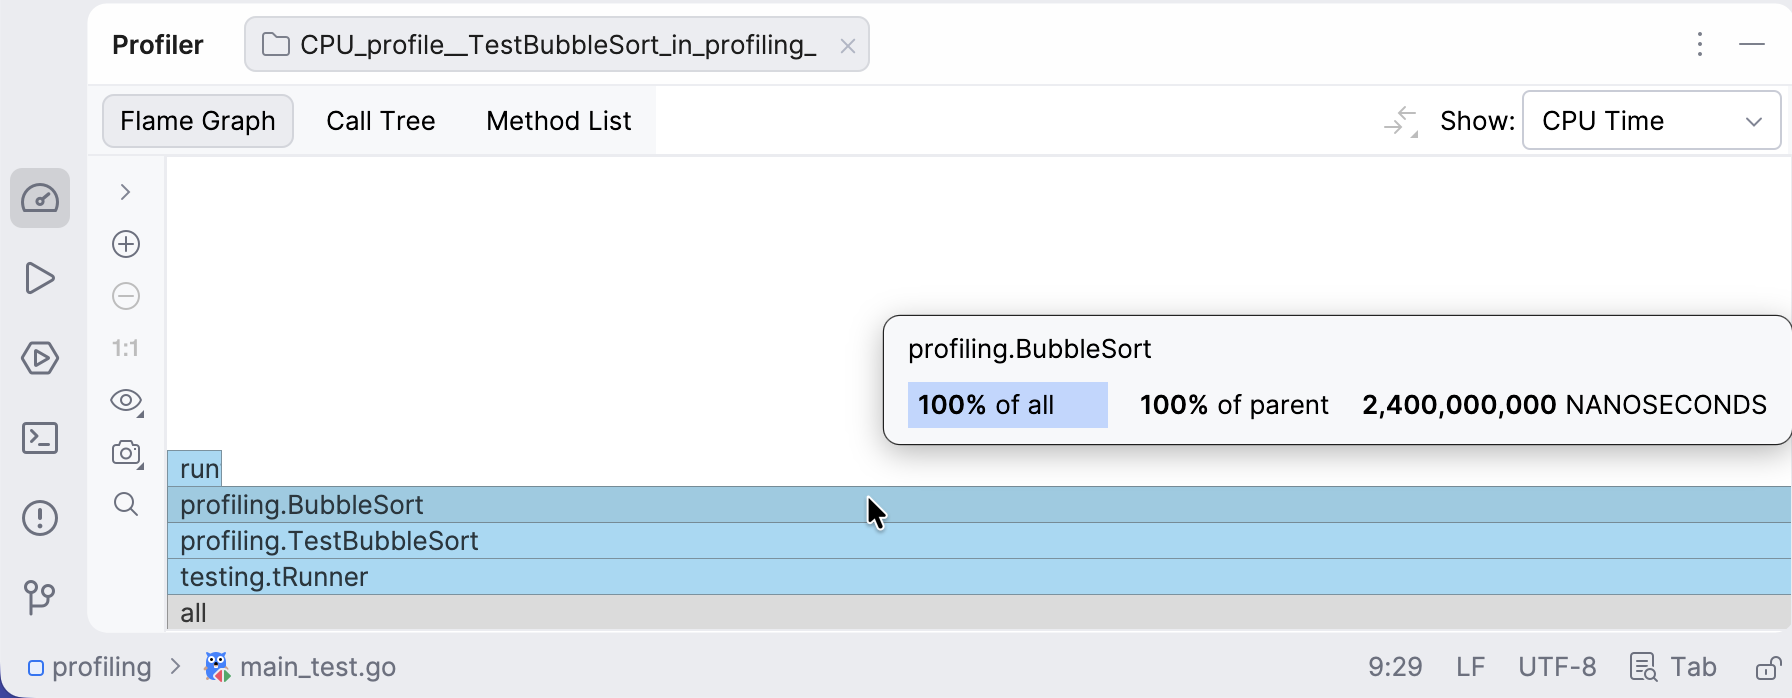Open the profiler kebab options menu
The width and height of the screenshot is (1792, 698).
[x=1700, y=44]
